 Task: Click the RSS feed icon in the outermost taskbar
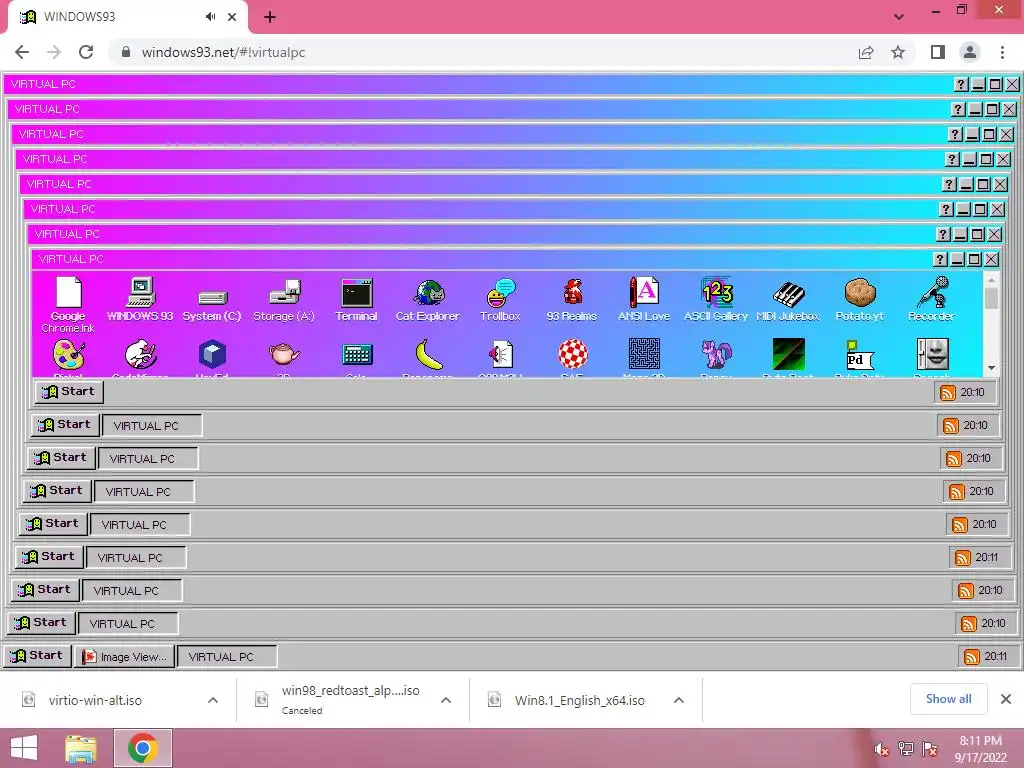(x=972, y=656)
